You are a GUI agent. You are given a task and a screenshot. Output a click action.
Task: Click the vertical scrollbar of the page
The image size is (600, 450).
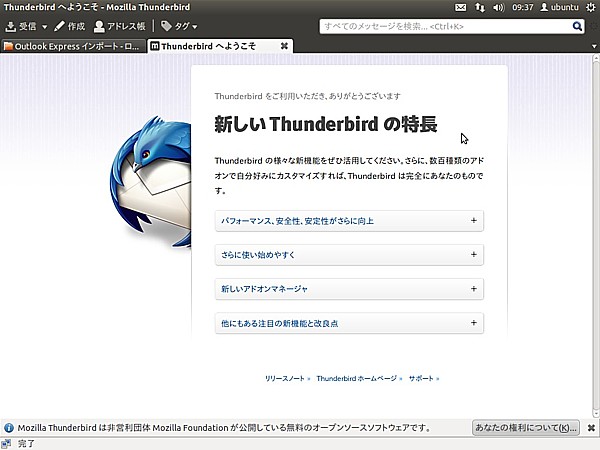pos(596,236)
